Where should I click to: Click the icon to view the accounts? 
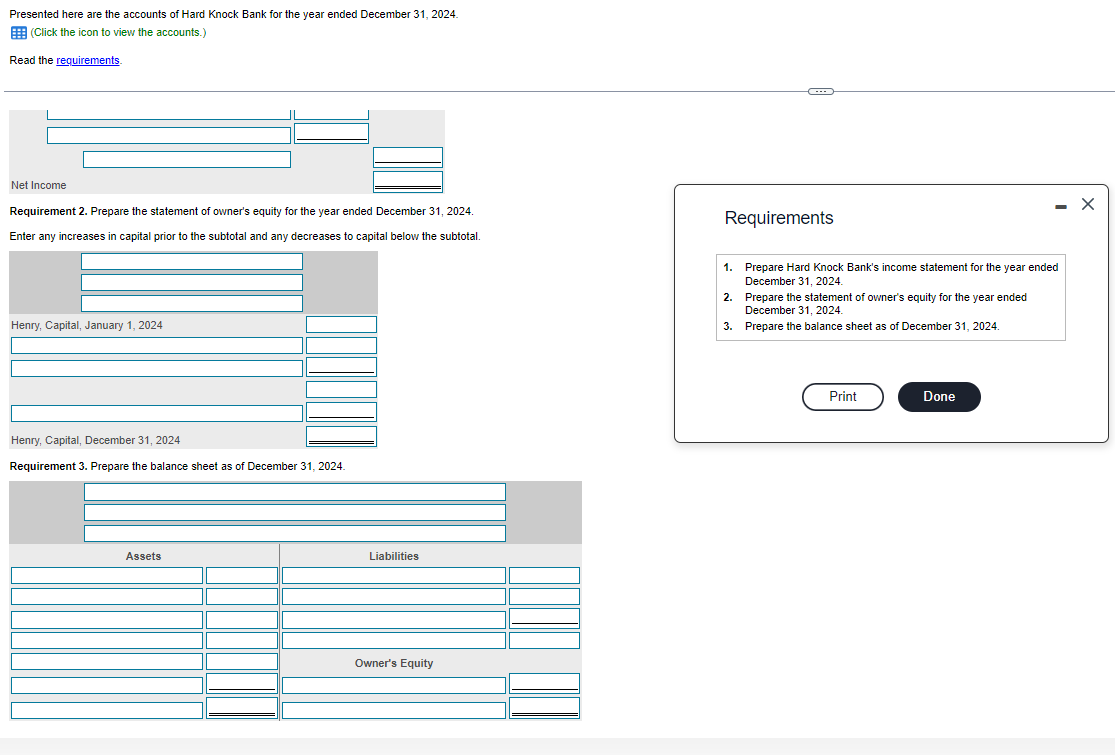pyautogui.click(x=17, y=32)
